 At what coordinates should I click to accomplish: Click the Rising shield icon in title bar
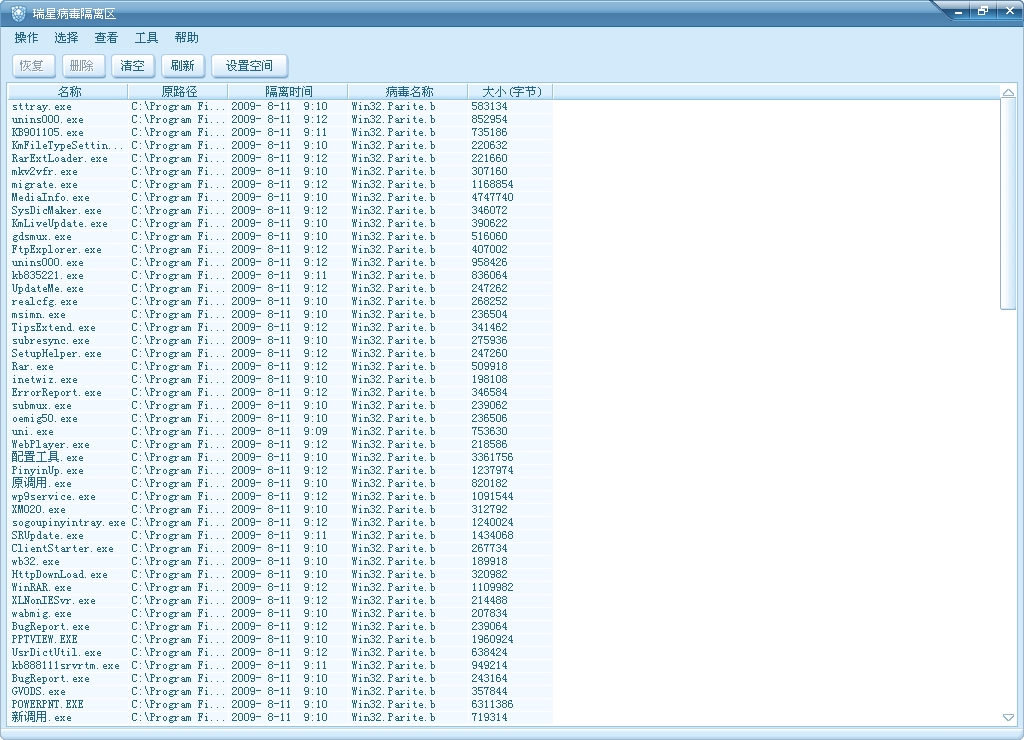click(x=18, y=13)
